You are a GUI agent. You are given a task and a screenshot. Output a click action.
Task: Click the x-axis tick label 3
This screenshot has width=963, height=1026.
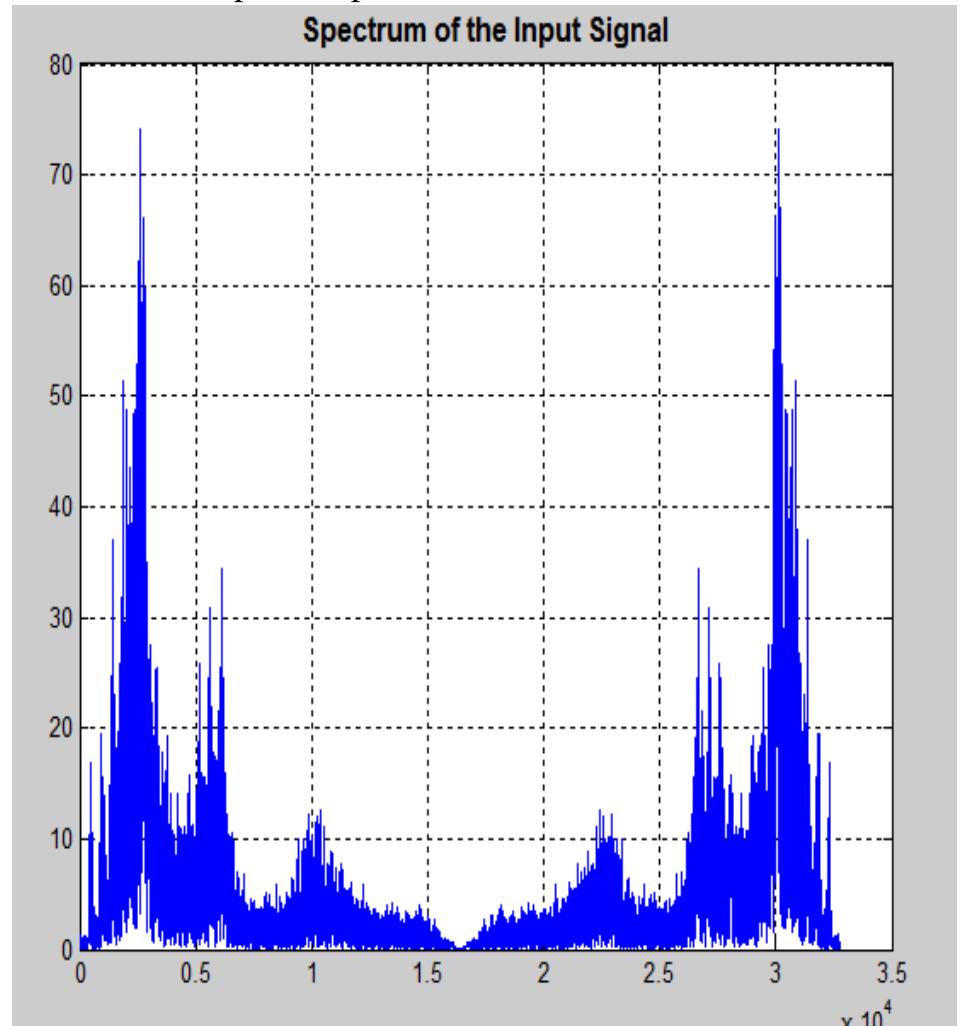tap(775, 974)
